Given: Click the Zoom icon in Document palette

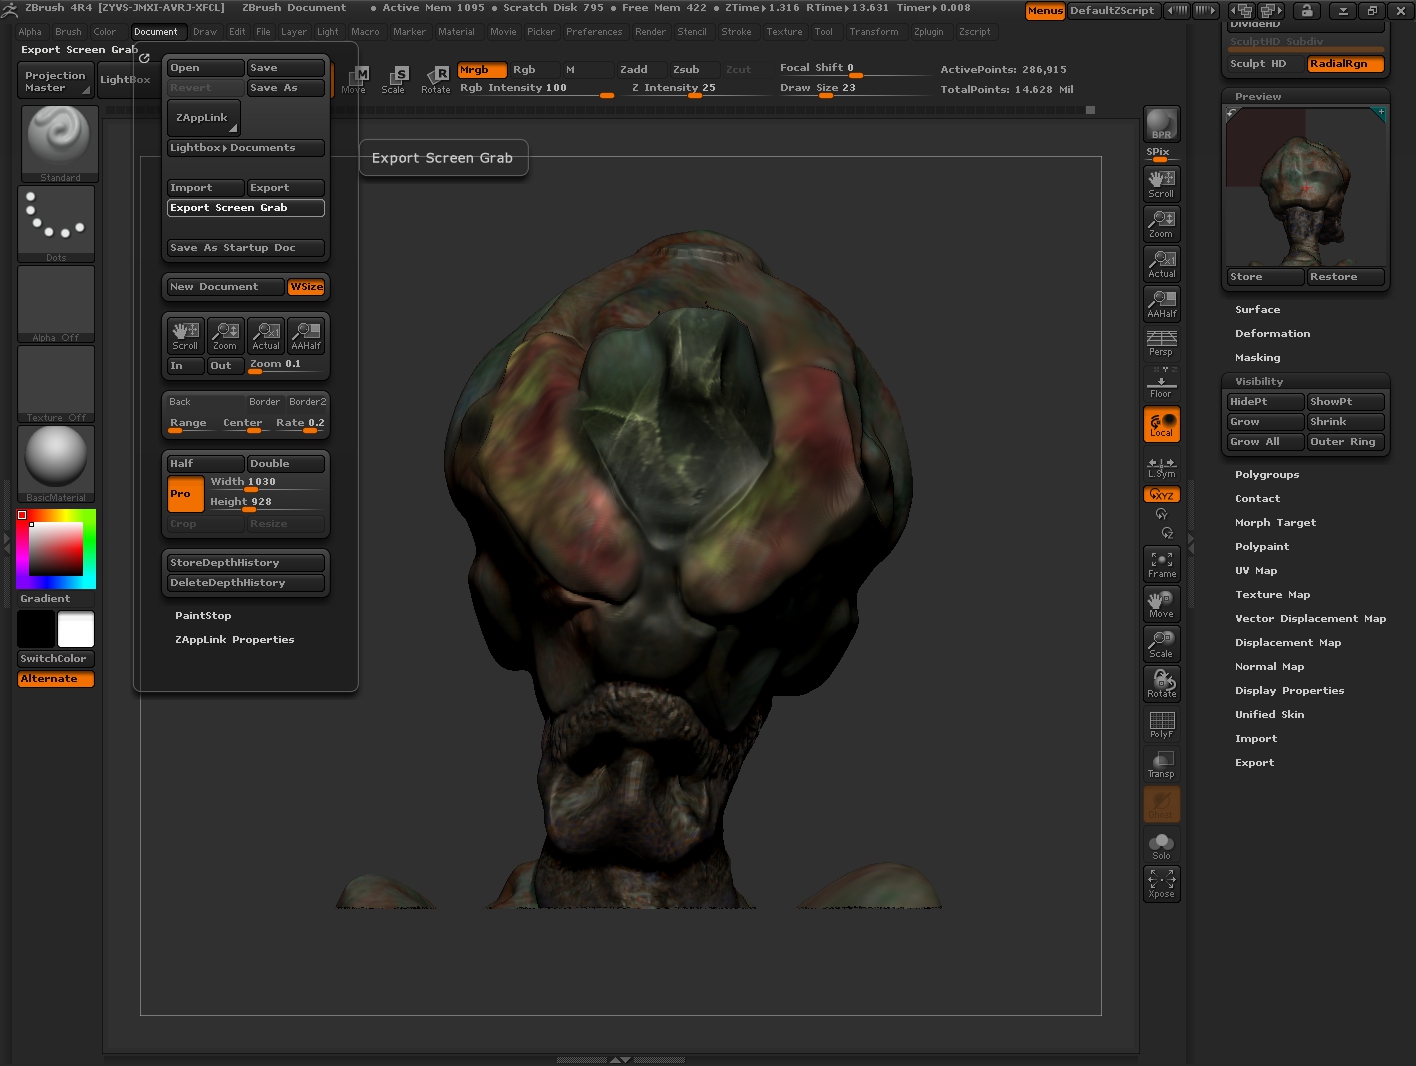Looking at the screenshot, I should (x=225, y=335).
